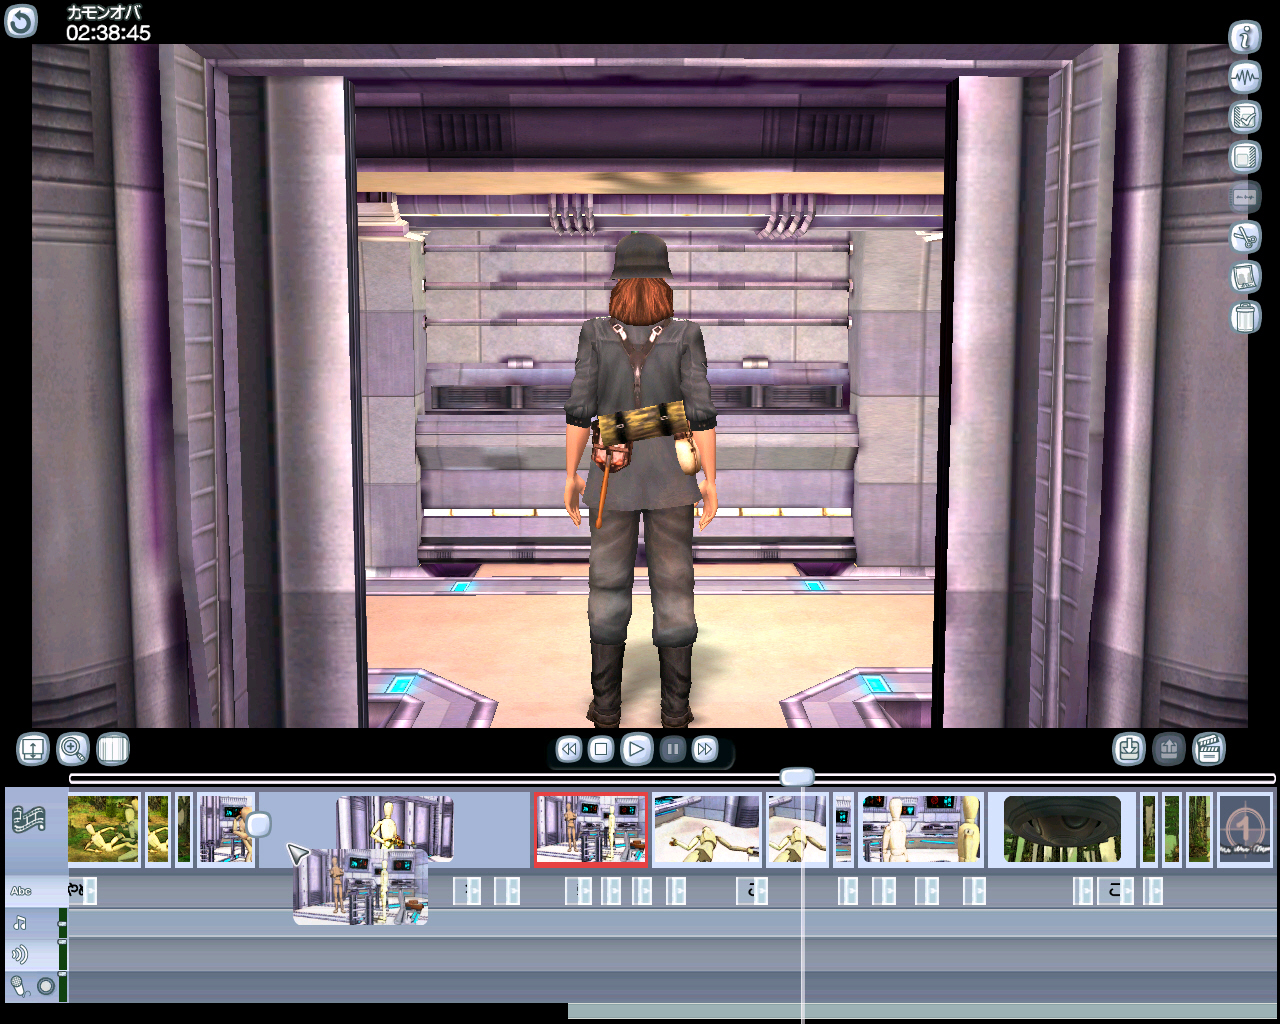
Task: Click the trim handle on the fourth clip
Action: pos(259,825)
